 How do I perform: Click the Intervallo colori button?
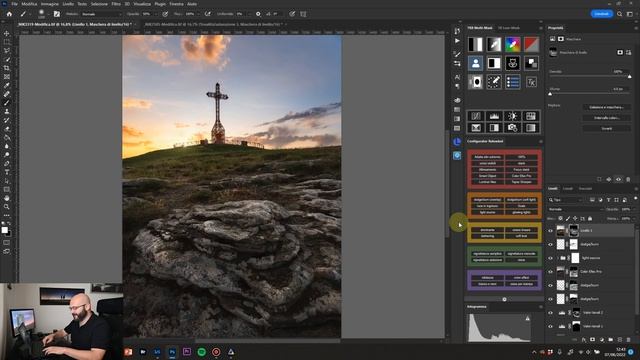(x=607, y=118)
